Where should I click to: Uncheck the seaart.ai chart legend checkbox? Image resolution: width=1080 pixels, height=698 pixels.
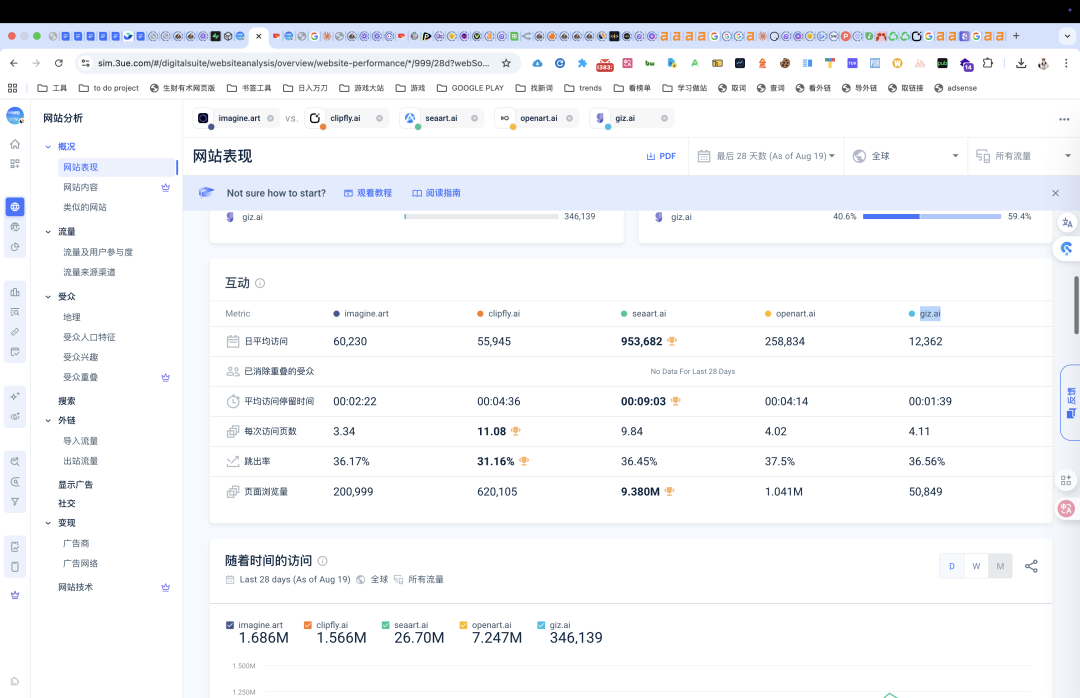pyautogui.click(x=386, y=625)
